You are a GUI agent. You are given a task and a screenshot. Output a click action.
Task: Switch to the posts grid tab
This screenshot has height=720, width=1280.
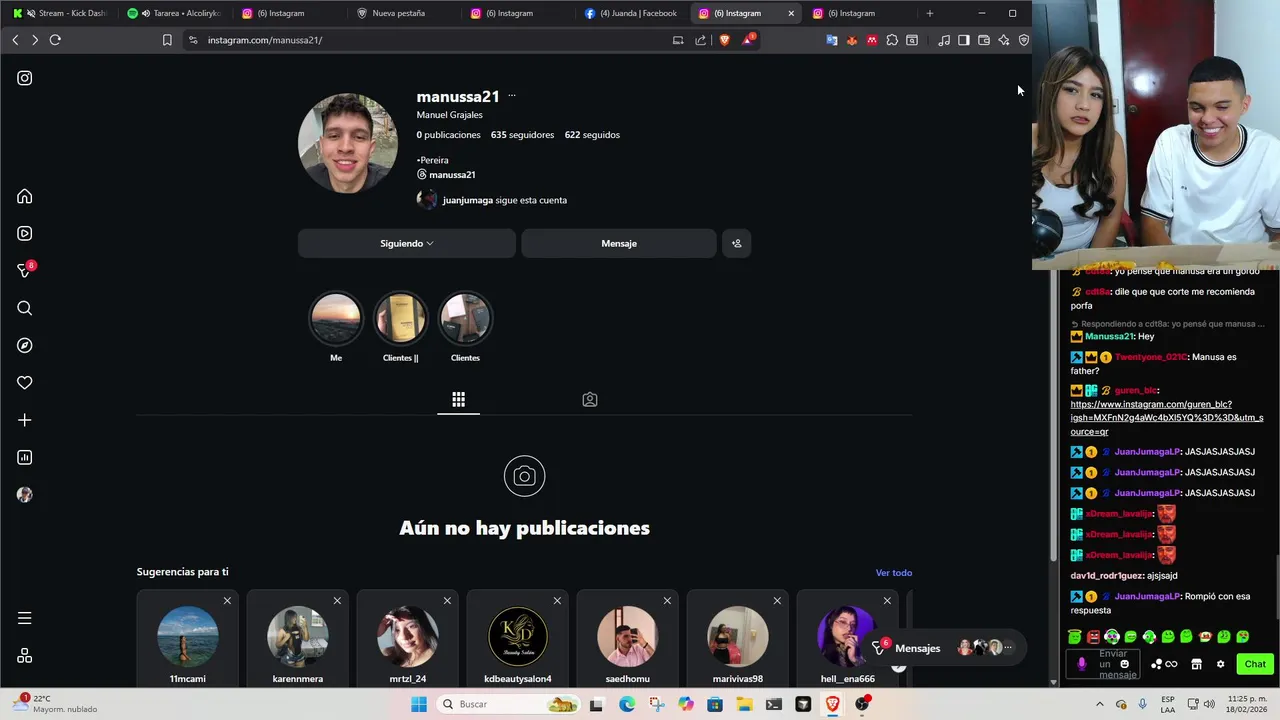(458, 399)
